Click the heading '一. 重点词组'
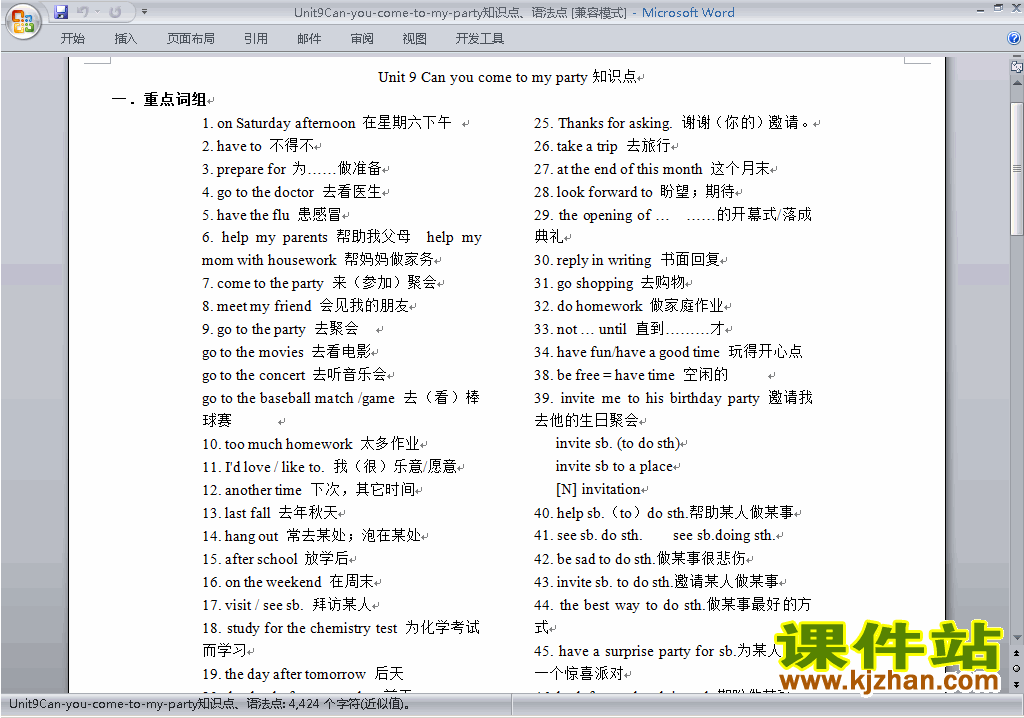The height and width of the screenshot is (718, 1024). pyautogui.click(x=159, y=99)
